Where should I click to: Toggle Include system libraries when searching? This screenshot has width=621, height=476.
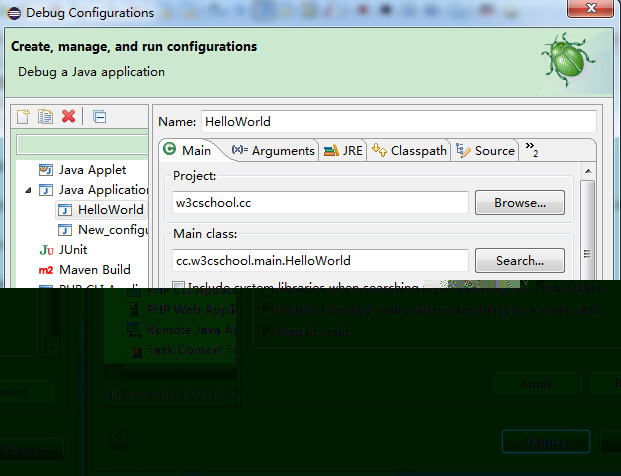(178, 287)
